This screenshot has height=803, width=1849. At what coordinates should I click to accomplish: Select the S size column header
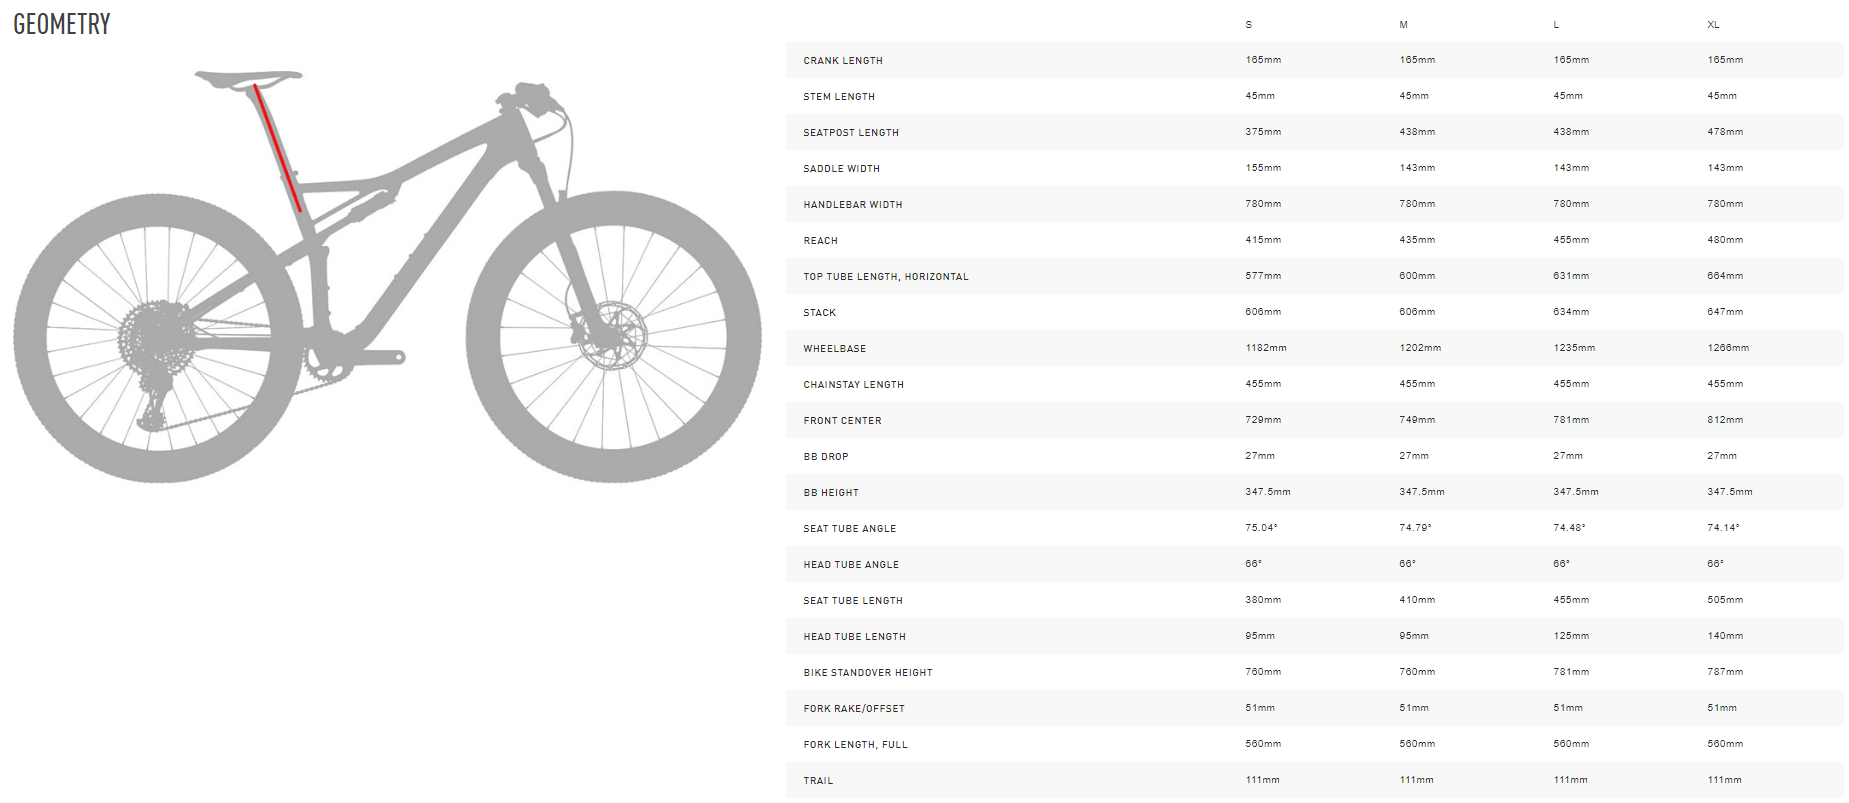pos(1249,25)
